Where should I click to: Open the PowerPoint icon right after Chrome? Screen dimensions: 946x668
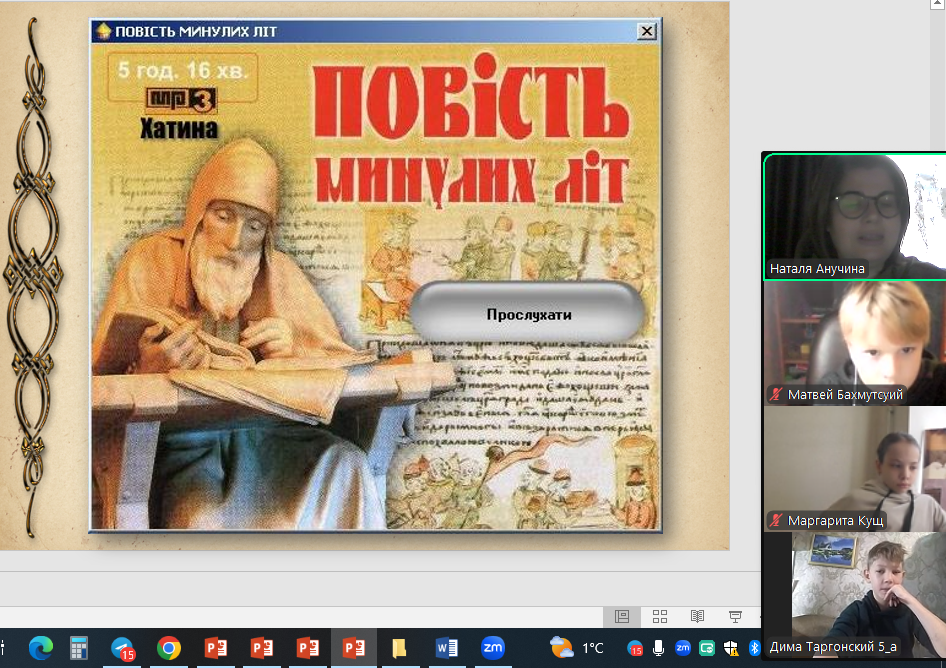215,648
